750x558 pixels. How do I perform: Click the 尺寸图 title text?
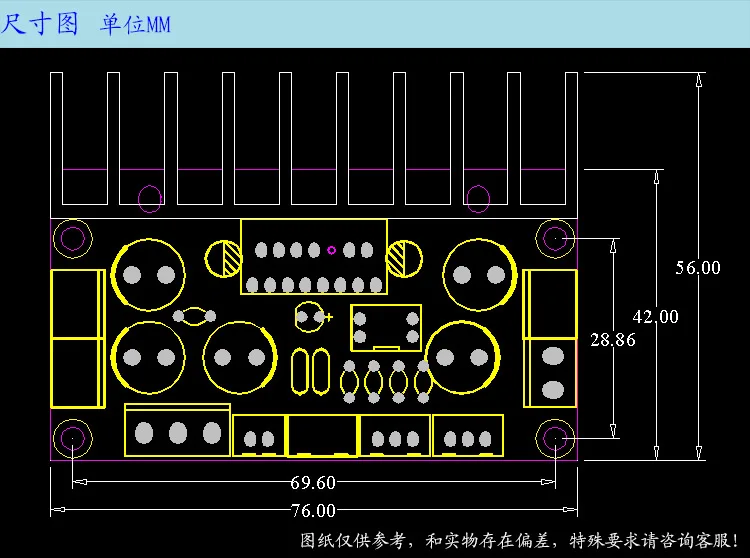39,23
